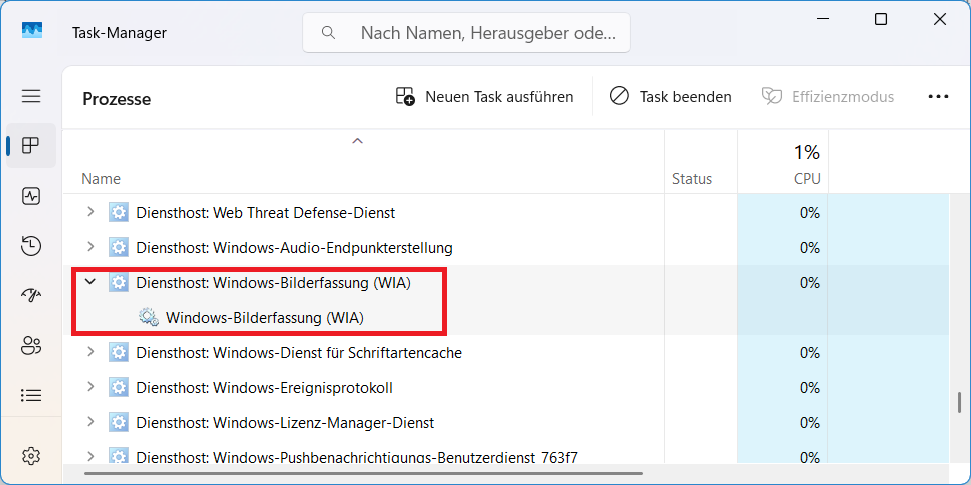Select Diensthost: Windows-Bilderfassung (WIA) text
The height and width of the screenshot is (485, 971).
point(274,282)
